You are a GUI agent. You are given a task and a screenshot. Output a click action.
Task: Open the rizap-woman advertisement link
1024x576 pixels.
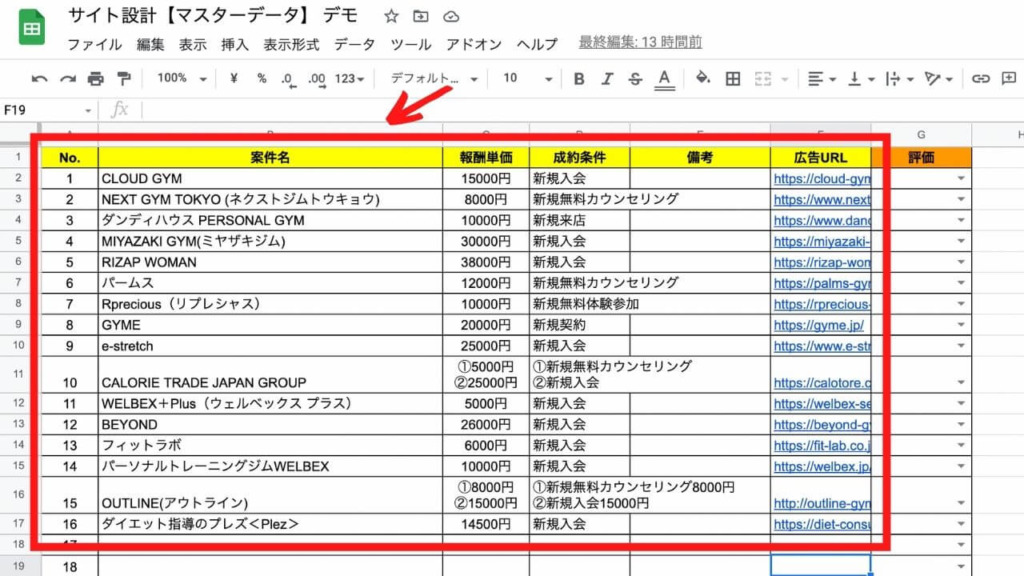point(822,262)
